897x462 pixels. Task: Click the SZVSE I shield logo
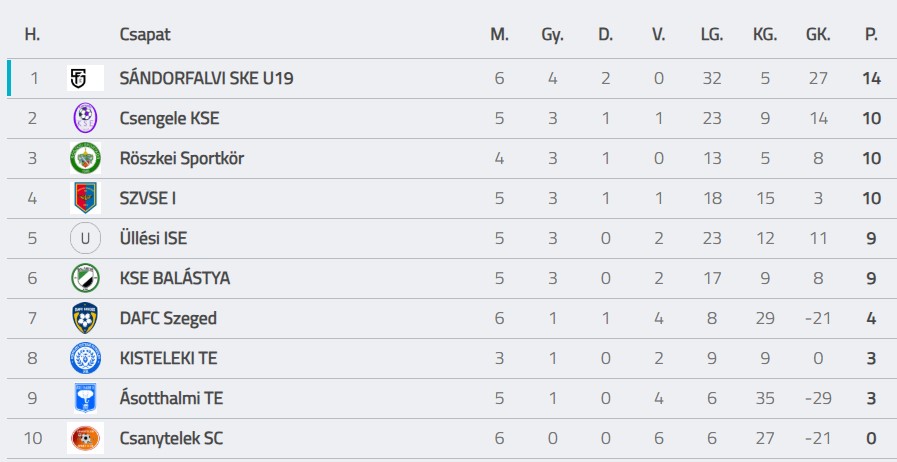85,198
